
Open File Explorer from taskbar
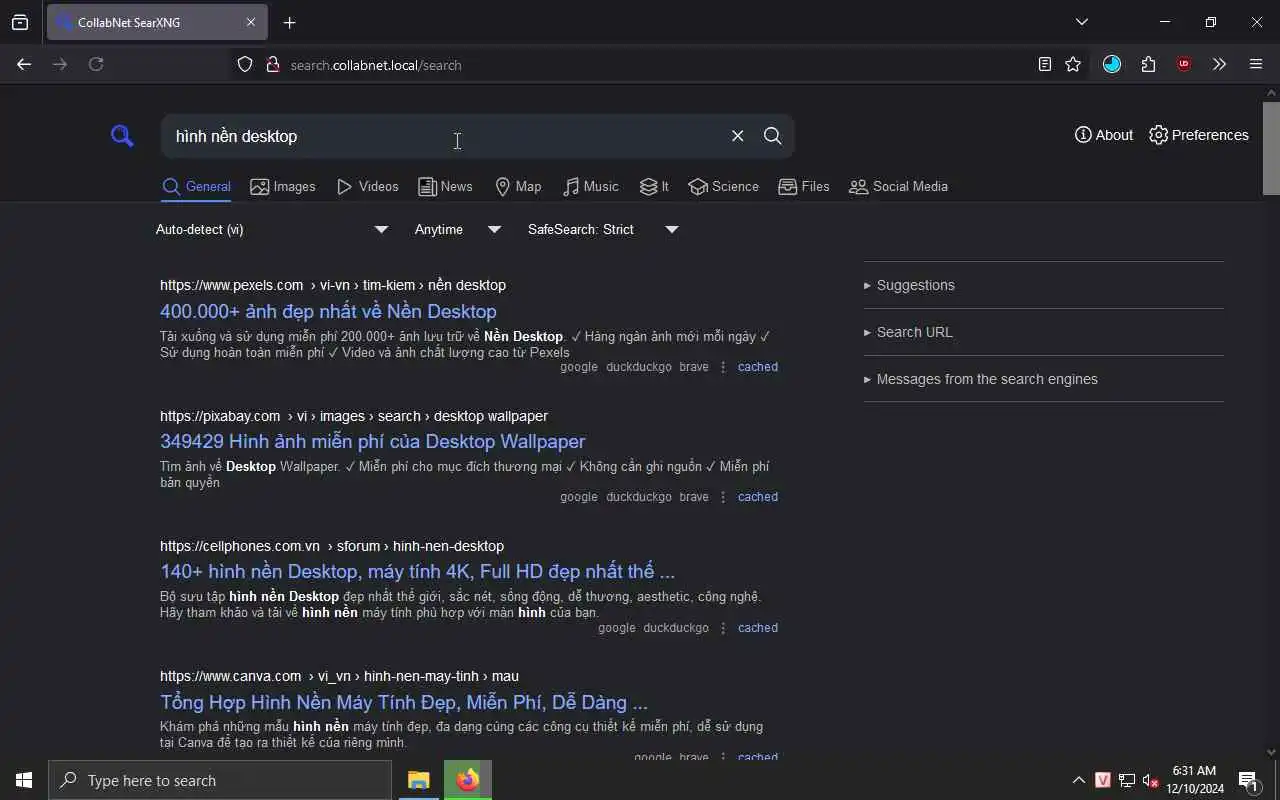point(418,780)
